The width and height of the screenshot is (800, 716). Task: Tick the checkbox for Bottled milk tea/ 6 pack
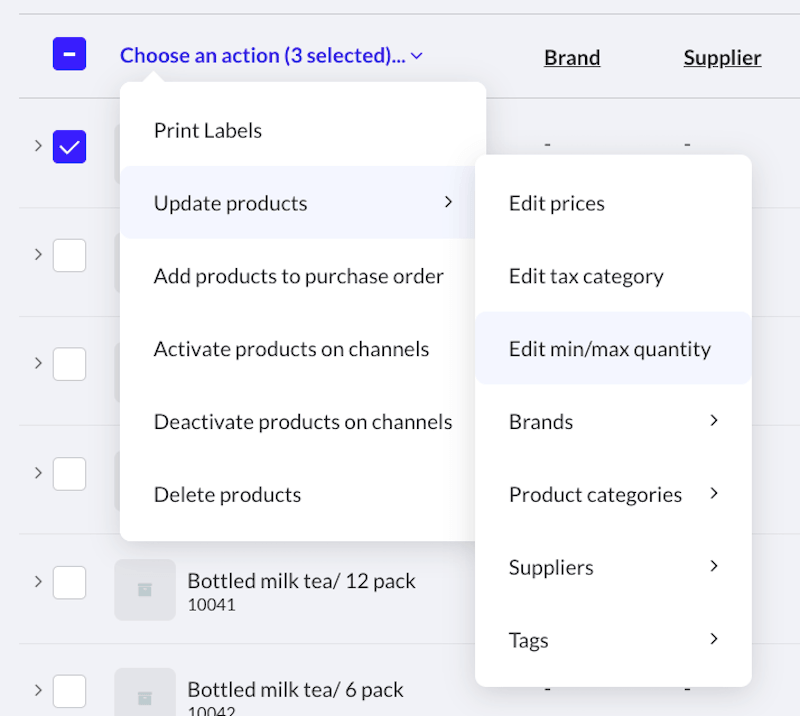click(69, 691)
